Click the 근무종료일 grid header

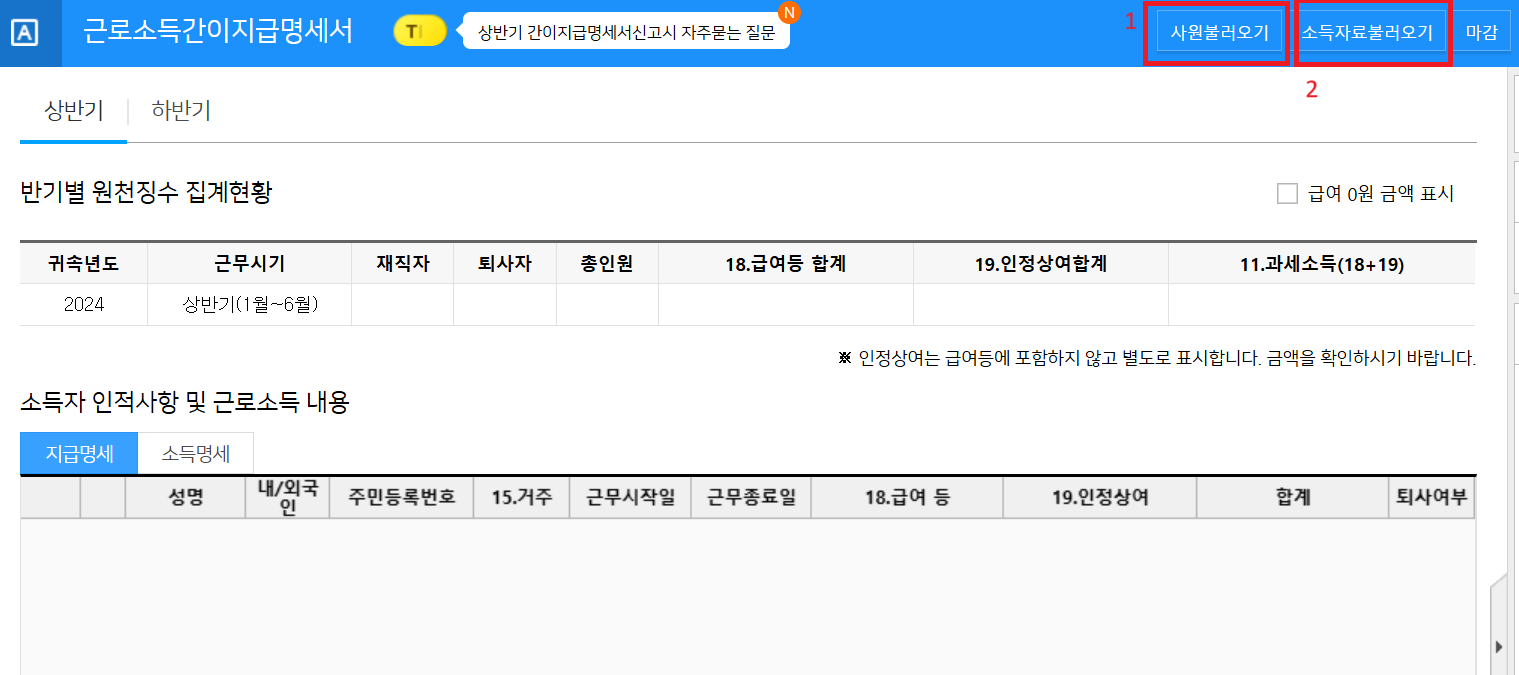pyautogui.click(x=751, y=497)
